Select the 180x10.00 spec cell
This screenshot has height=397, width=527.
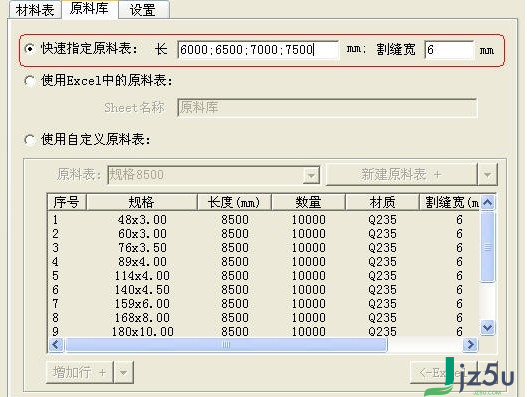coord(143,332)
